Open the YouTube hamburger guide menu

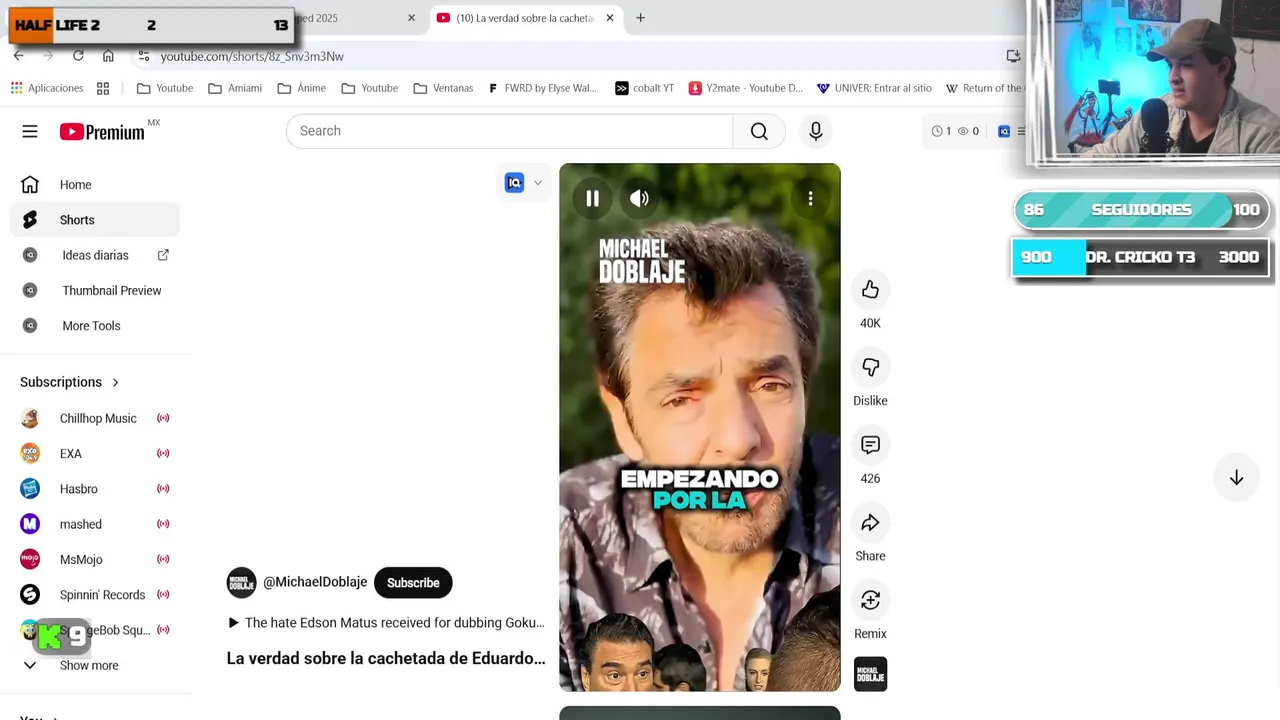[x=30, y=131]
